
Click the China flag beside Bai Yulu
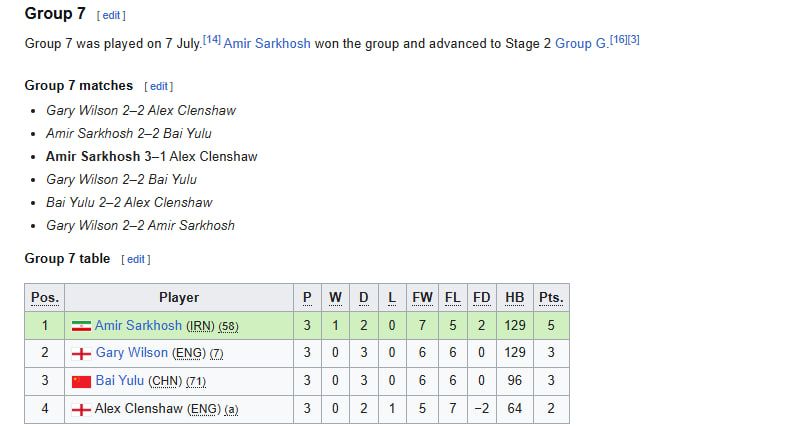click(x=81, y=381)
